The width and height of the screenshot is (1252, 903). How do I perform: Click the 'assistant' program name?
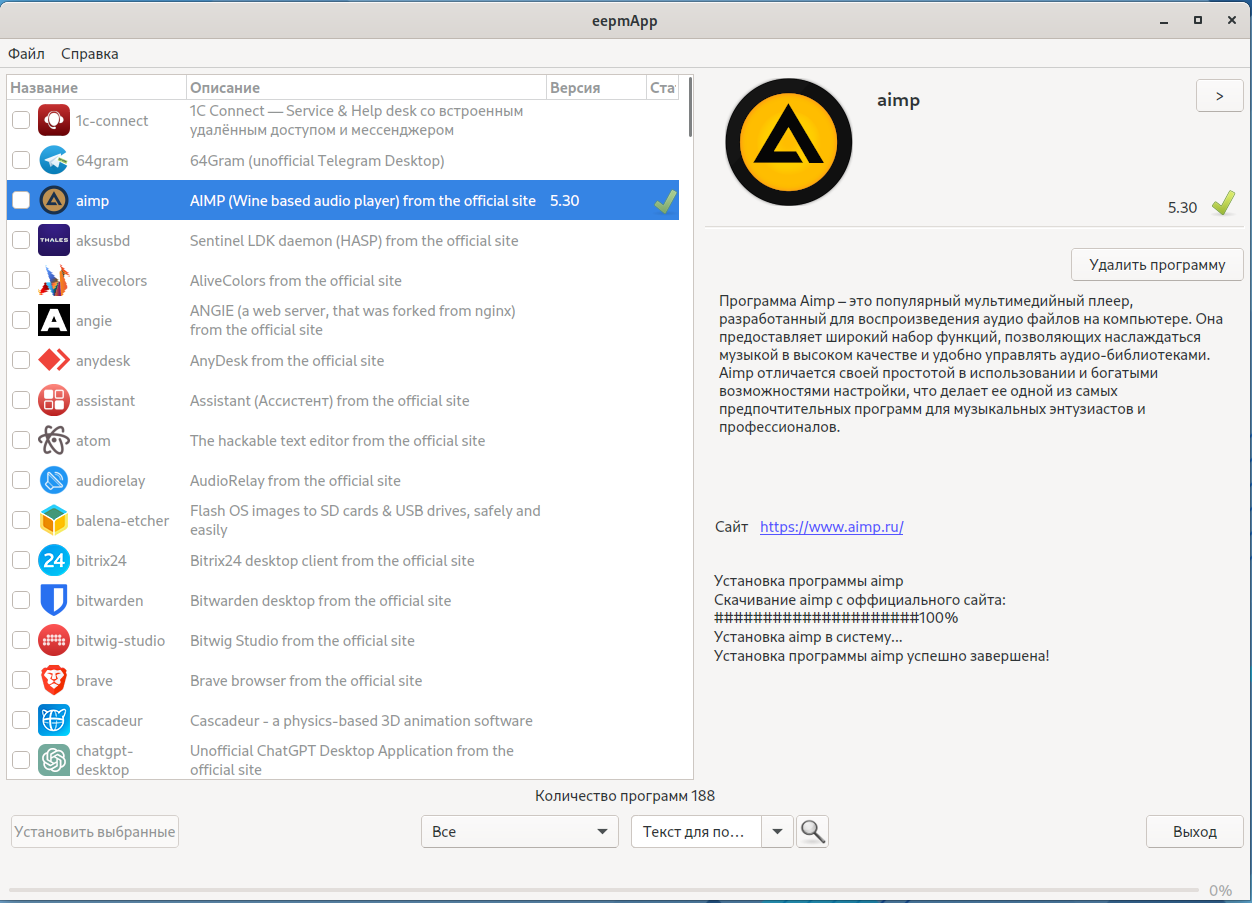(x=106, y=400)
